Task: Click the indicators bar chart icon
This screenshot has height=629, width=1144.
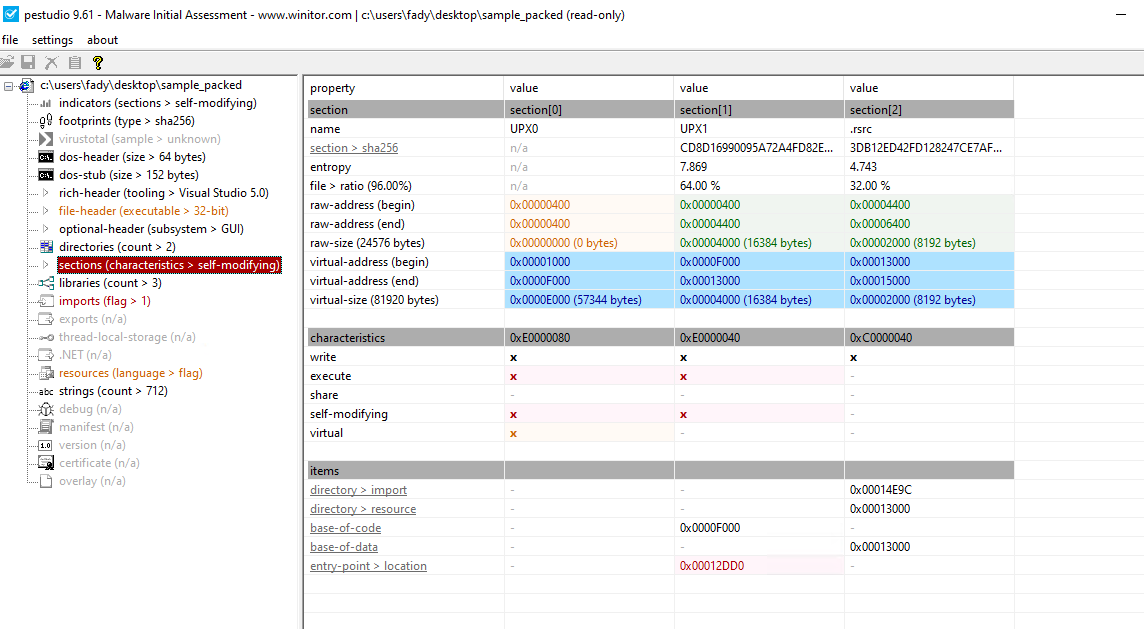Action: click(46, 104)
